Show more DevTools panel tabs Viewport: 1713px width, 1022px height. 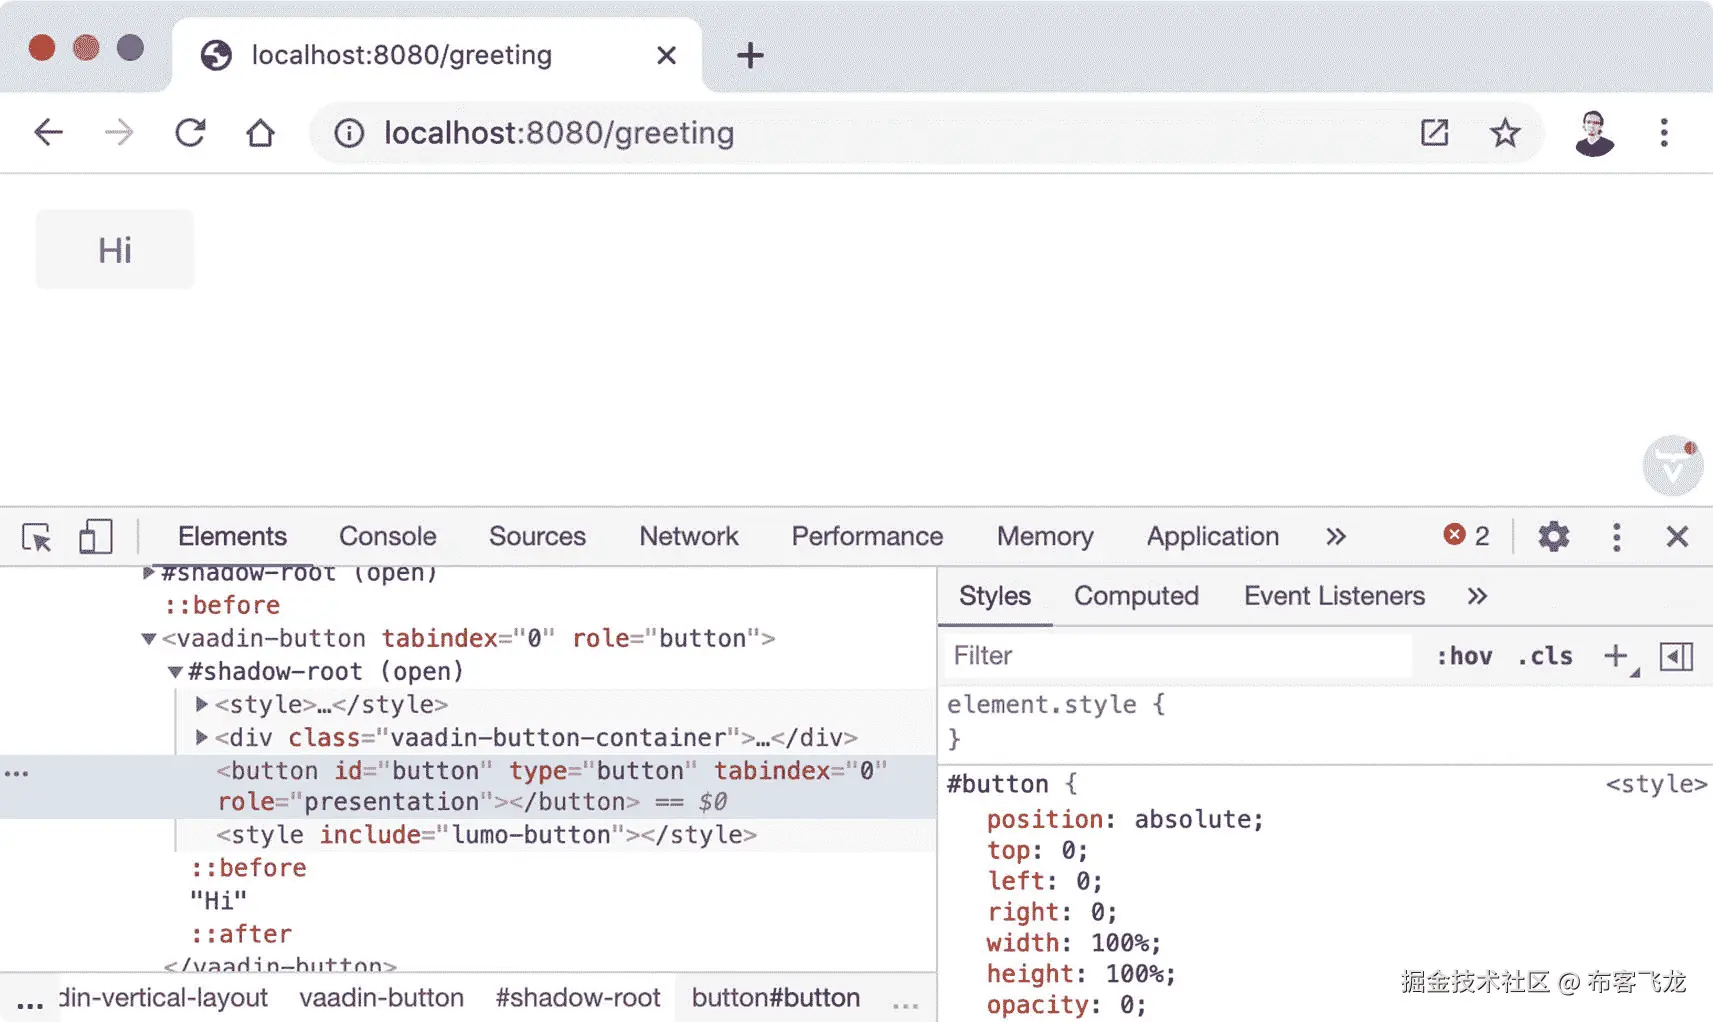1336,537
